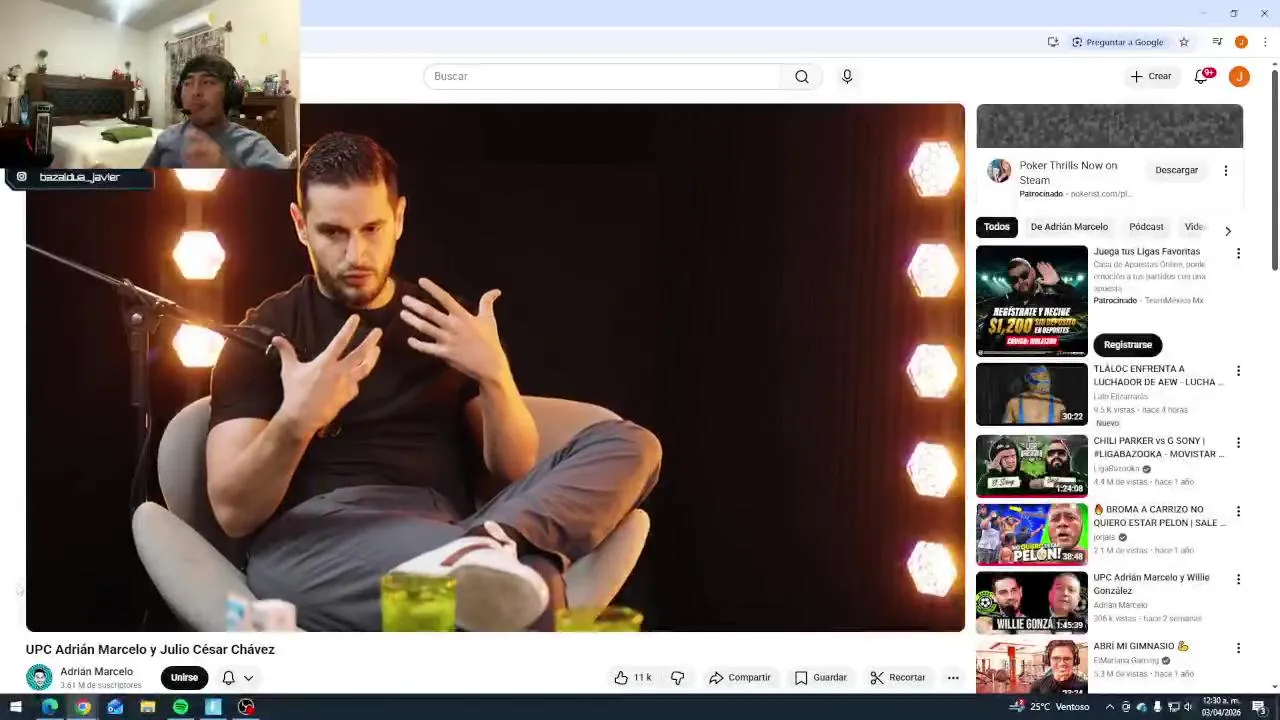Open OBS Studio from taskbar

245,707
